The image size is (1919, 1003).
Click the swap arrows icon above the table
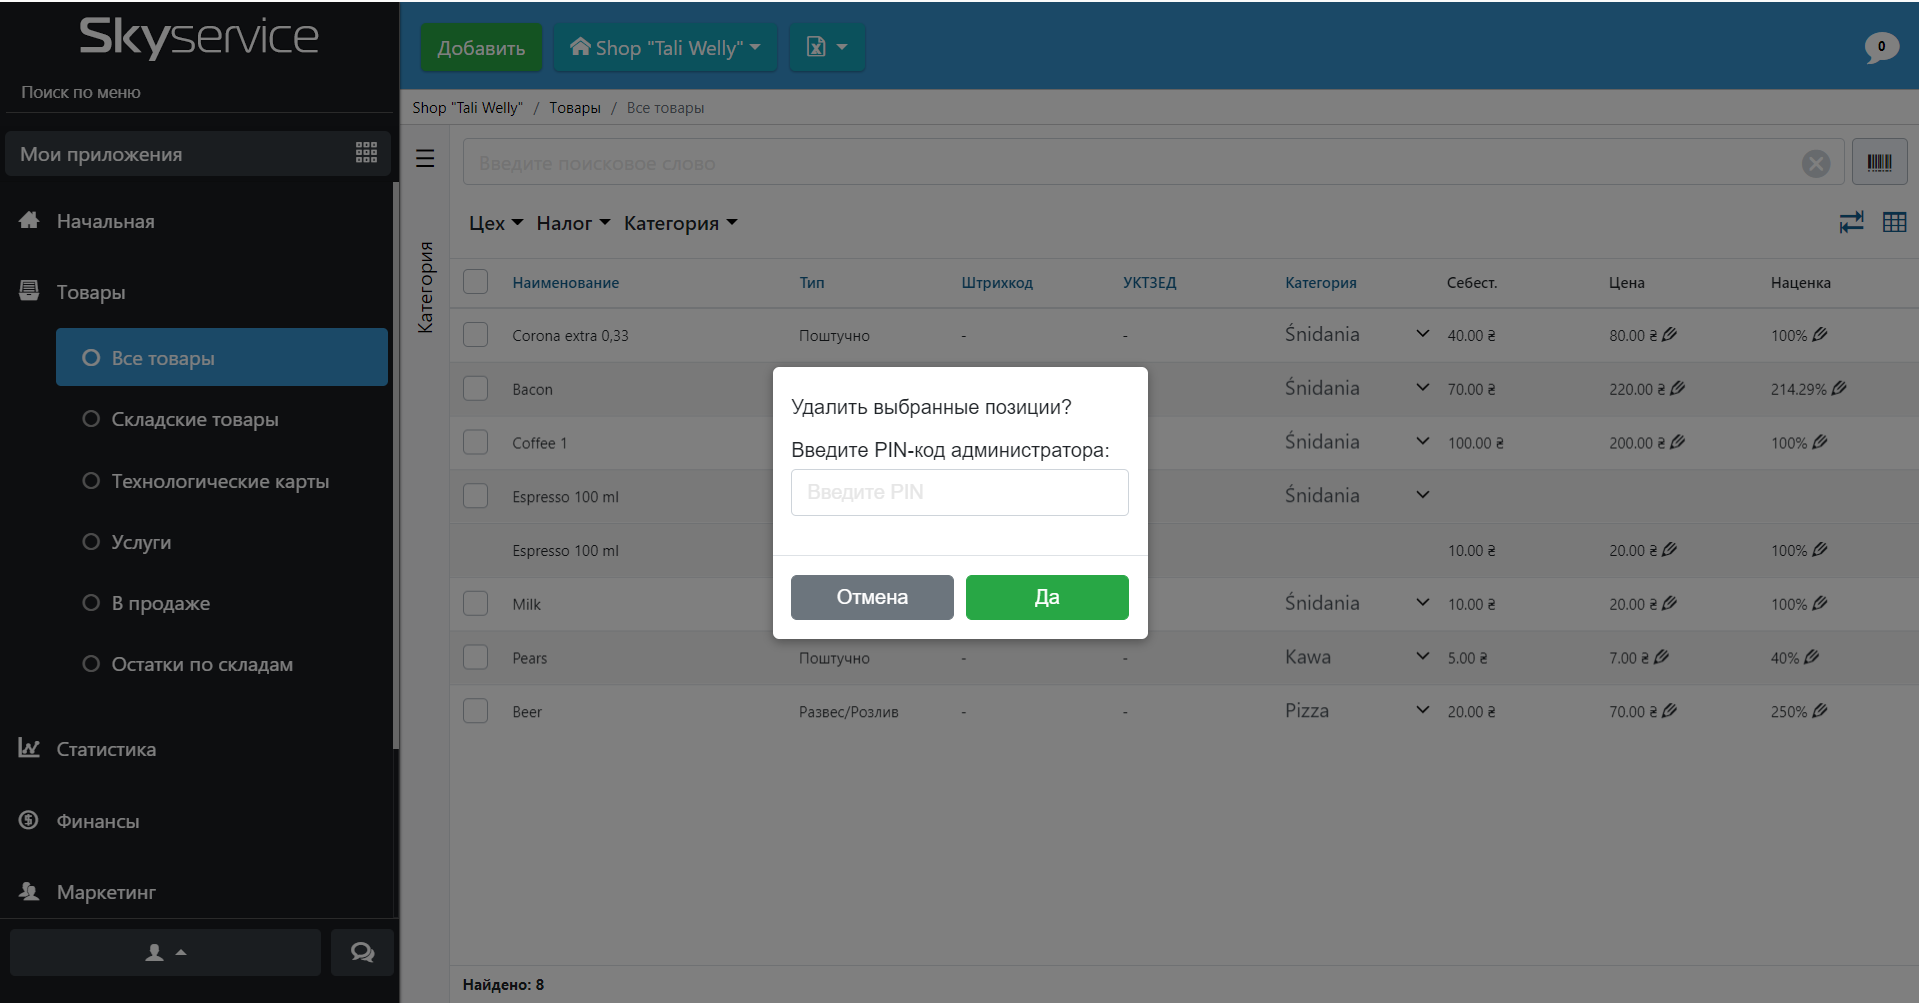click(x=1851, y=222)
